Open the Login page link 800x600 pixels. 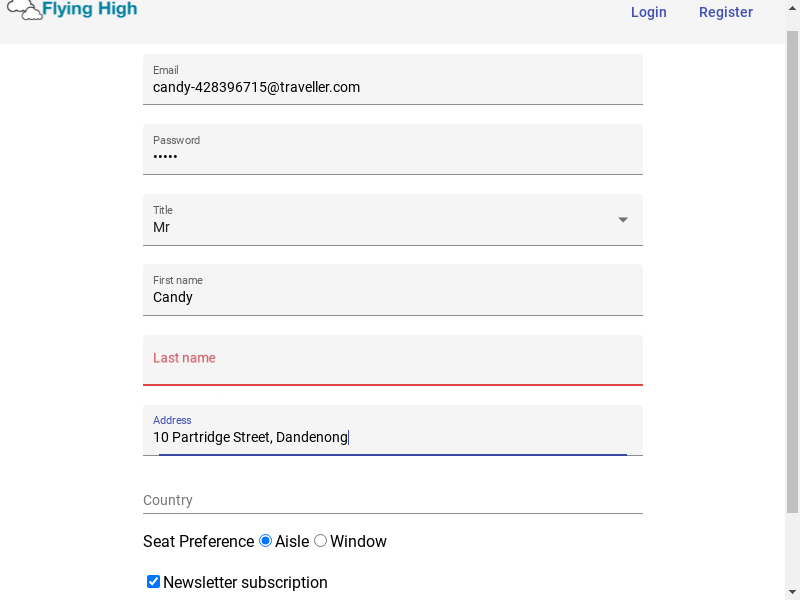pos(648,12)
